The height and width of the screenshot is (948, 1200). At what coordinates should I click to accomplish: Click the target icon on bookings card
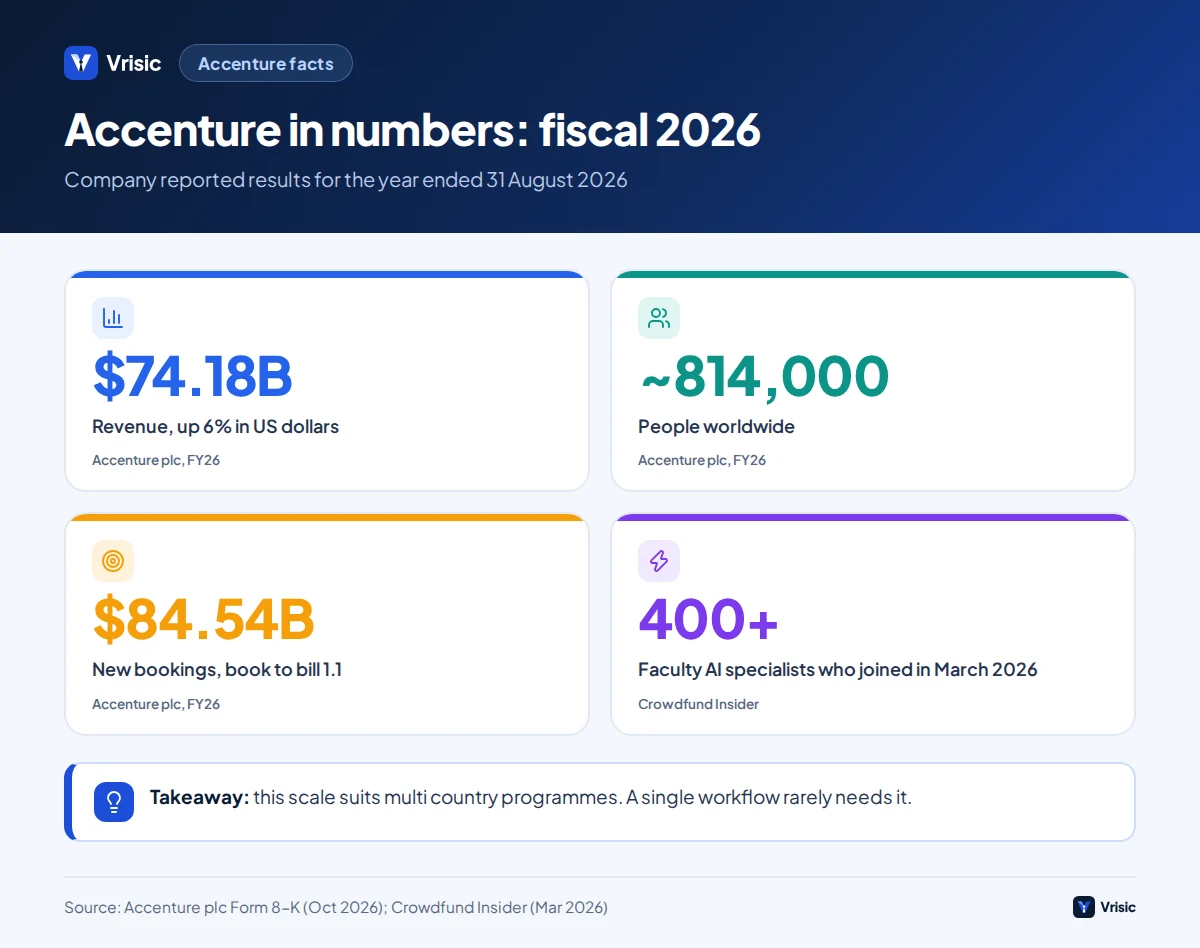(x=113, y=561)
